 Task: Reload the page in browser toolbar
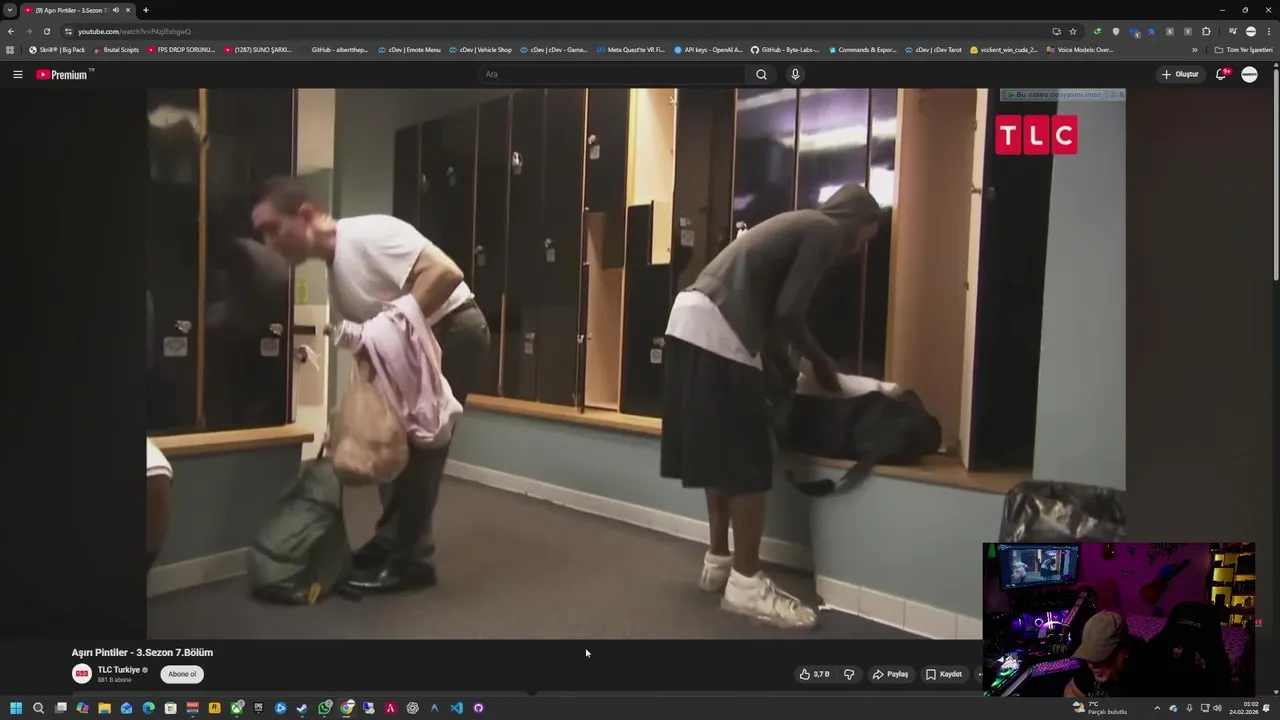(46, 31)
